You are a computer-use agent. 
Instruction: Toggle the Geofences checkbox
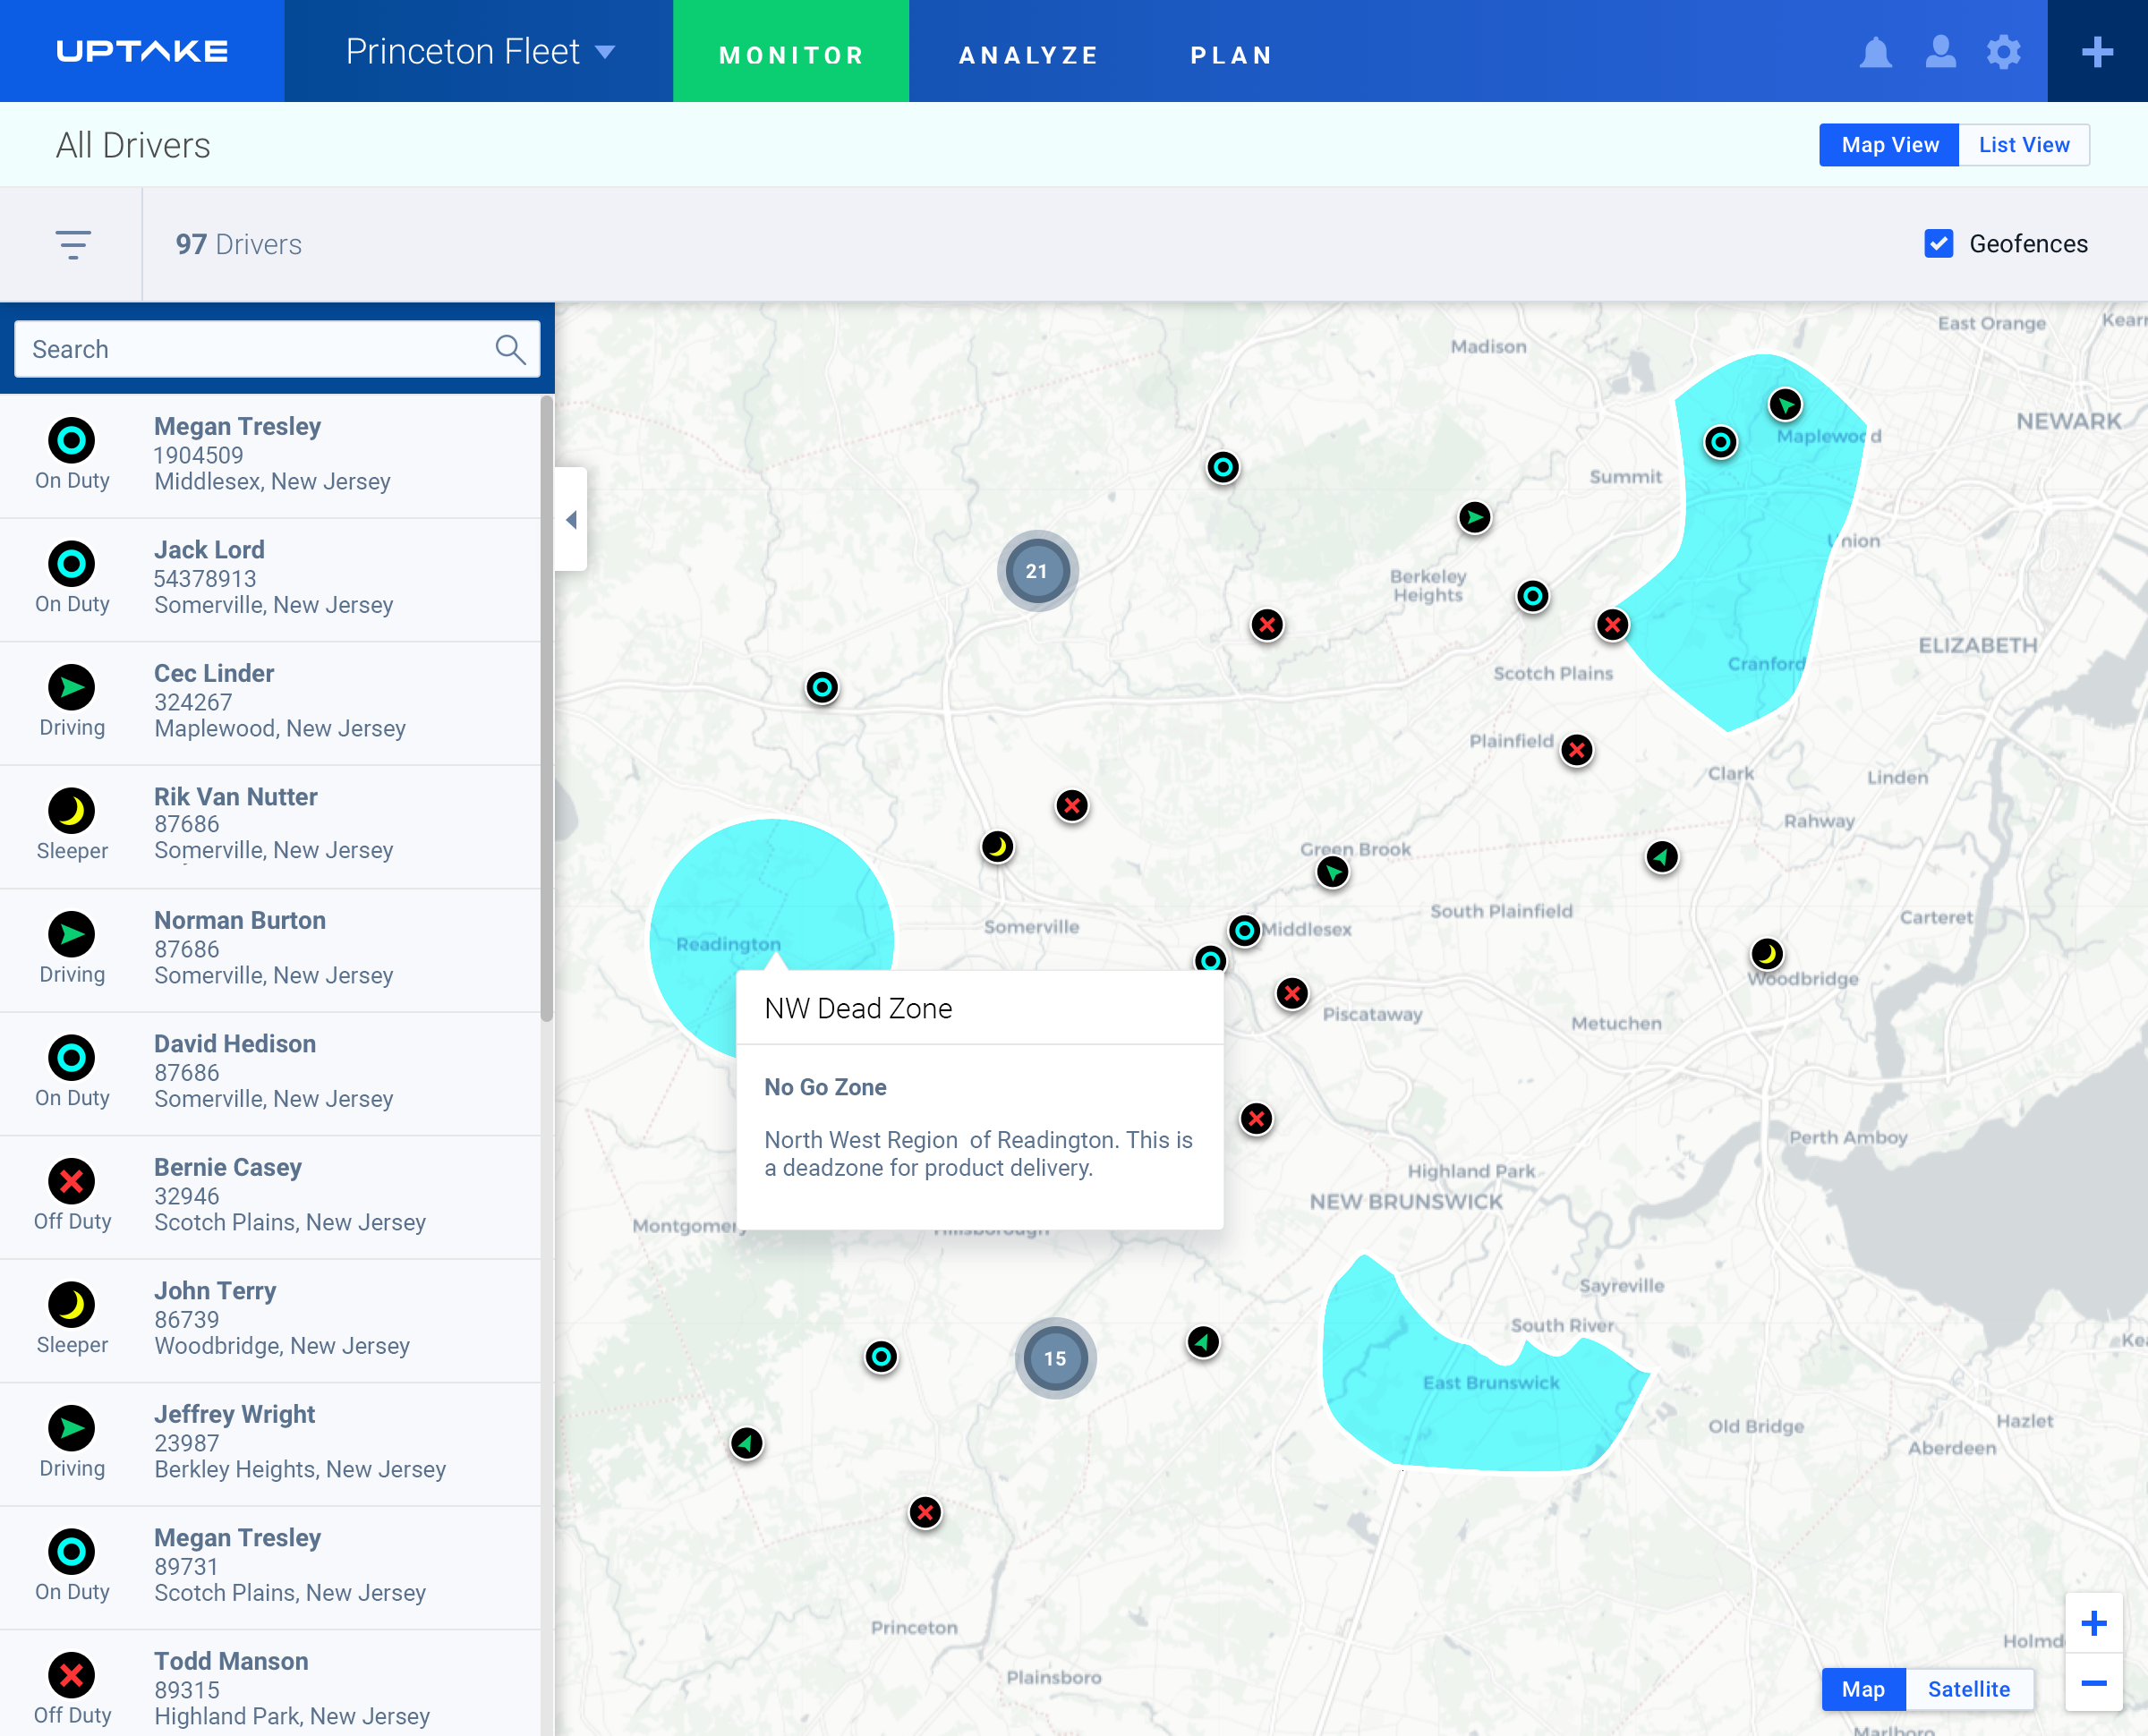click(1938, 243)
